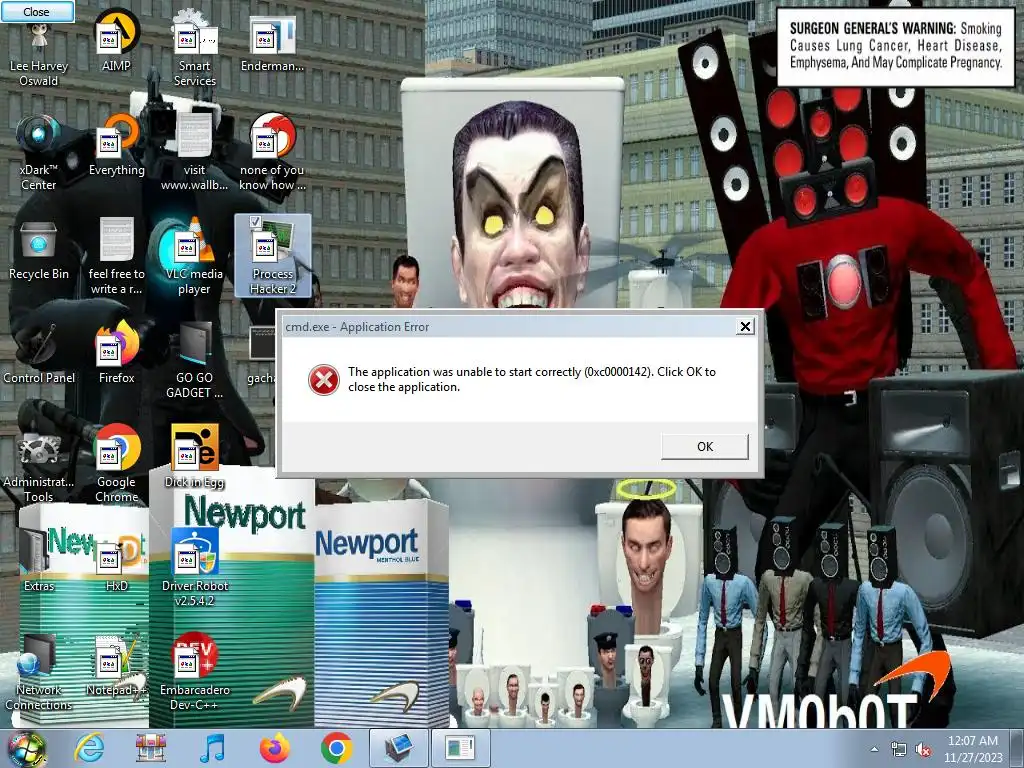
Task: Click the red error icon in the dialog
Action: (x=324, y=379)
